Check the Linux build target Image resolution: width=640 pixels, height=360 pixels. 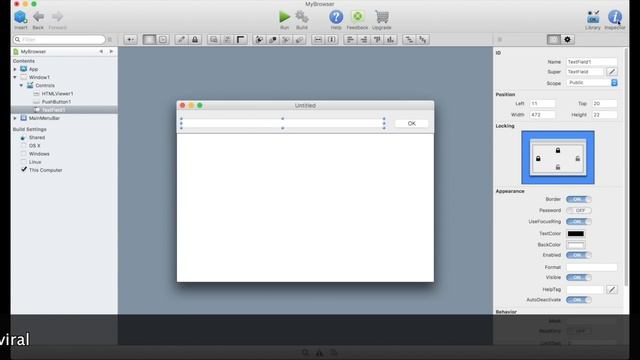[x=24, y=162]
